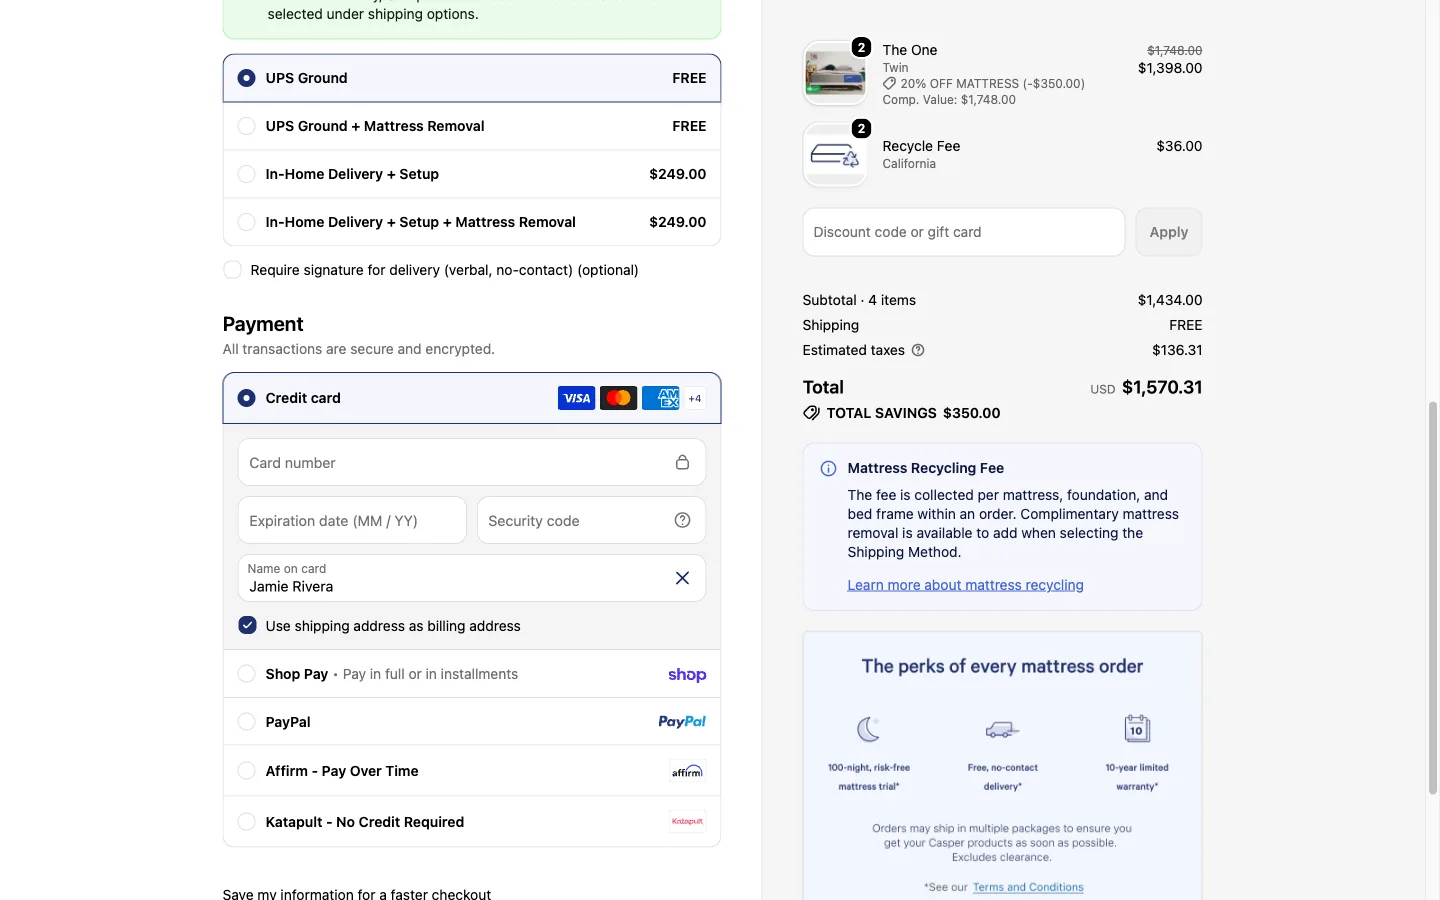Click the Apply discount button

point(1169,232)
